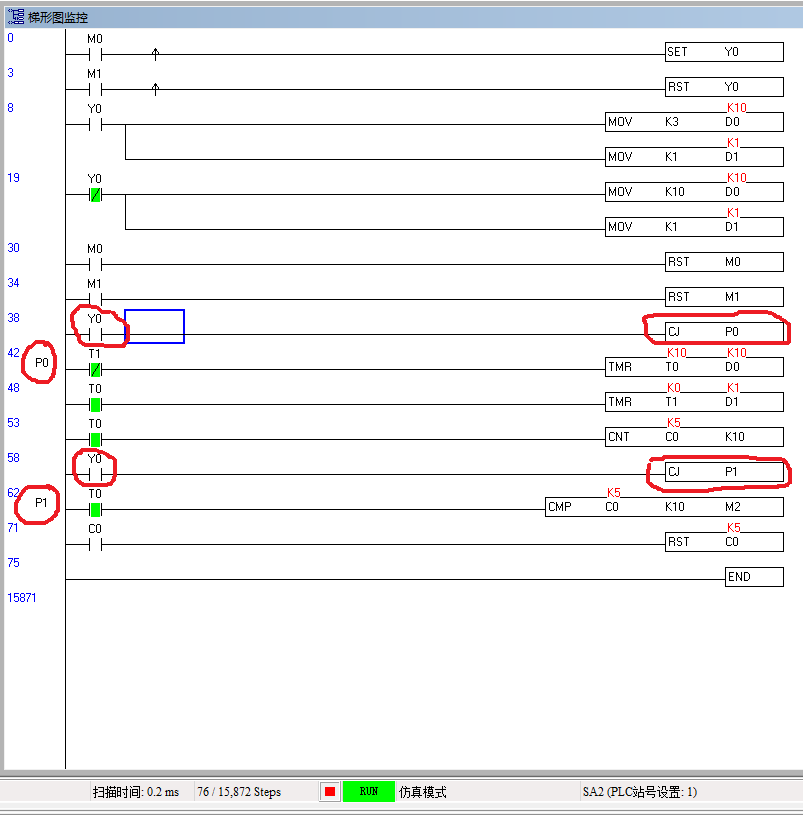
Task: Select the MOV K3 D0 instruction
Action: pos(694,122)
